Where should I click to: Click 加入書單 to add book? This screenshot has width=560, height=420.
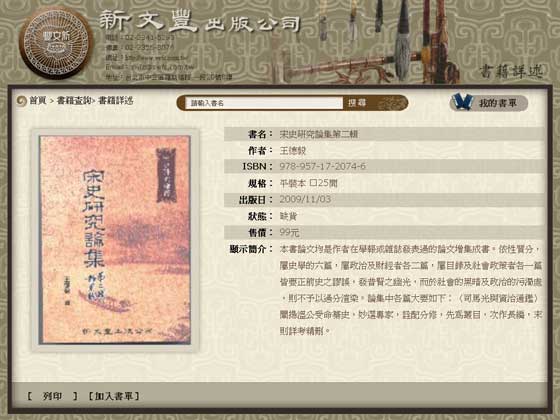tap(114, 396)
